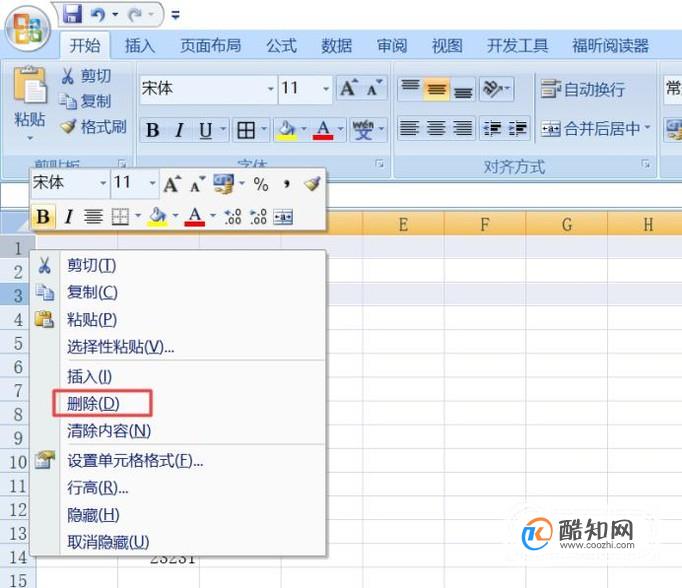Select middle align in the ribbon
Image resolution: width=682 pixels, height=588 pixels.
click(437, 88)
